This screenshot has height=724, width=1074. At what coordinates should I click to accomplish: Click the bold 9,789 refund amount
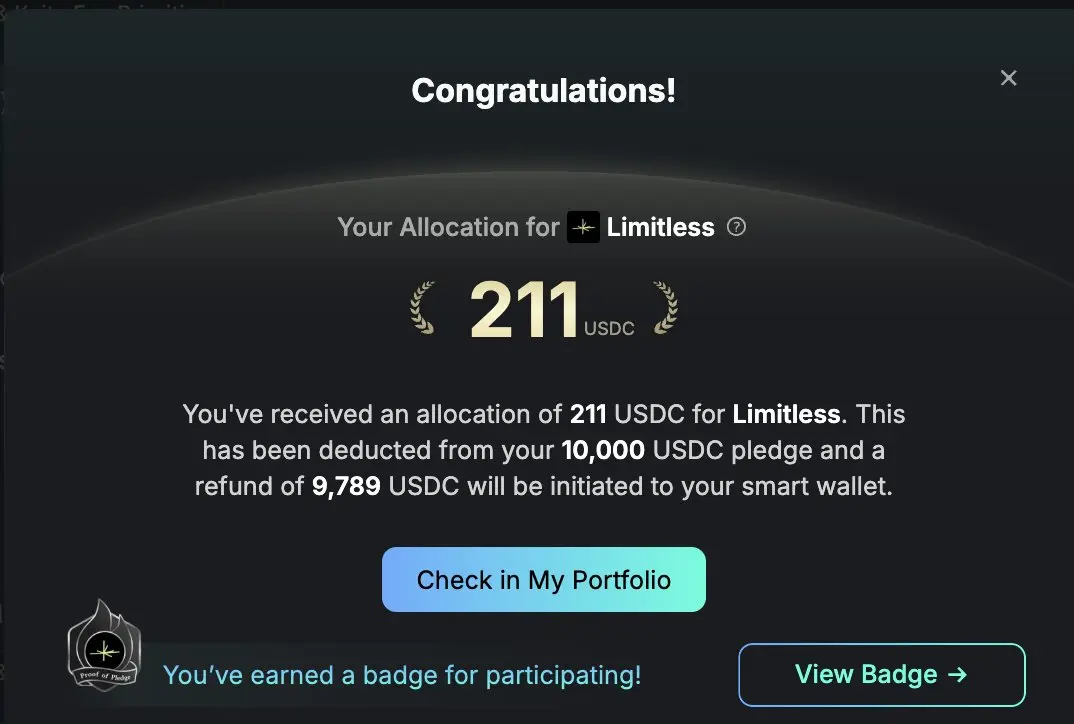[x=346, y=486]
